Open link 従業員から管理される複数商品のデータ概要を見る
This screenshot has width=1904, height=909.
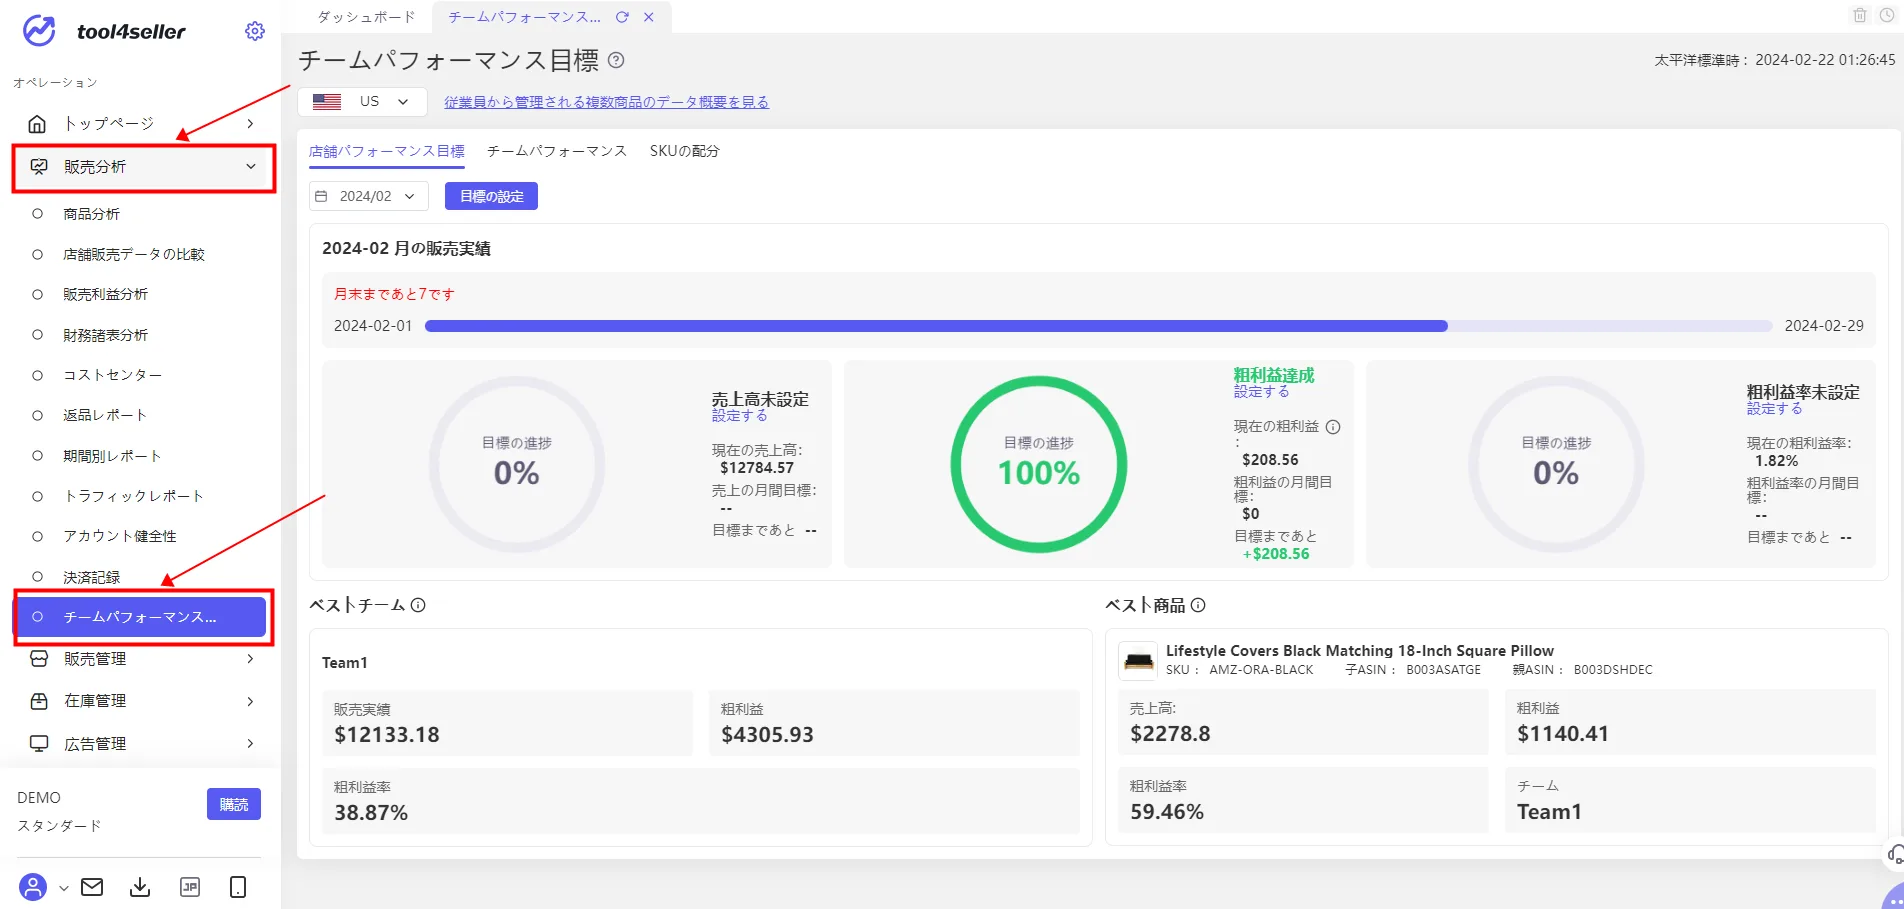(607, 102)
